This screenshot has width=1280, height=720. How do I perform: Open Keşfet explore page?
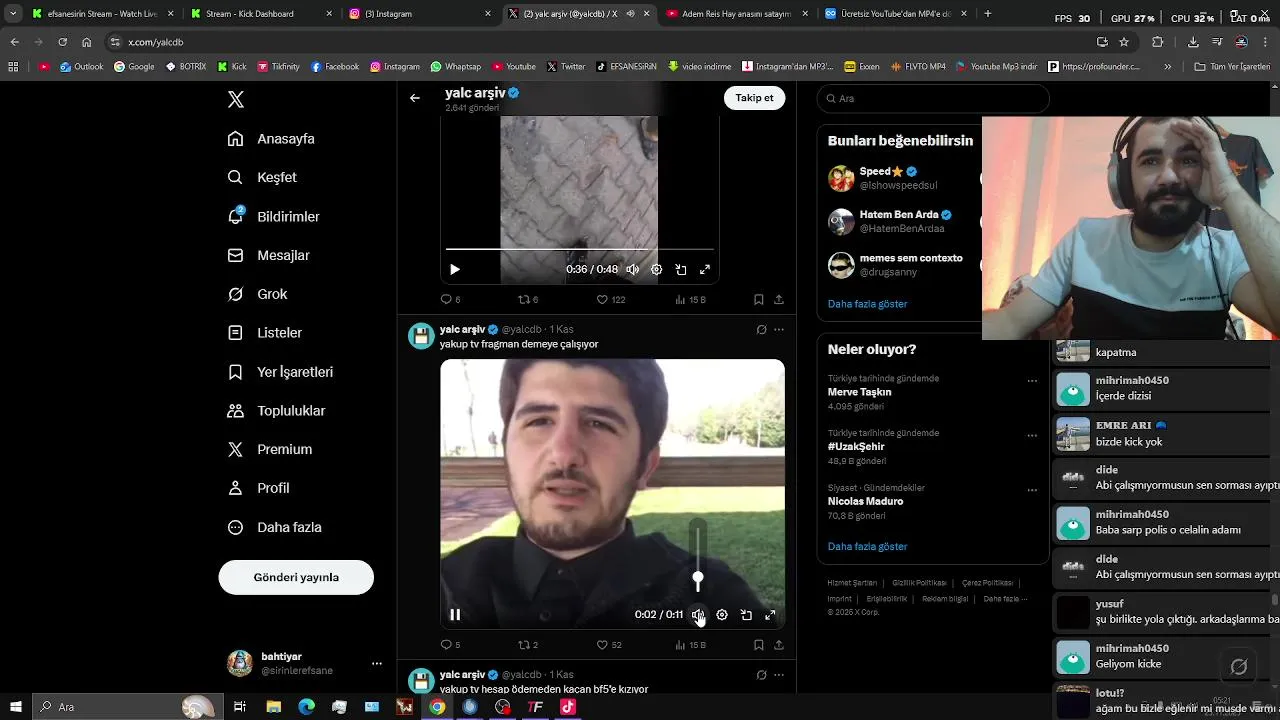pyautogui.click(x=262, y=177)
